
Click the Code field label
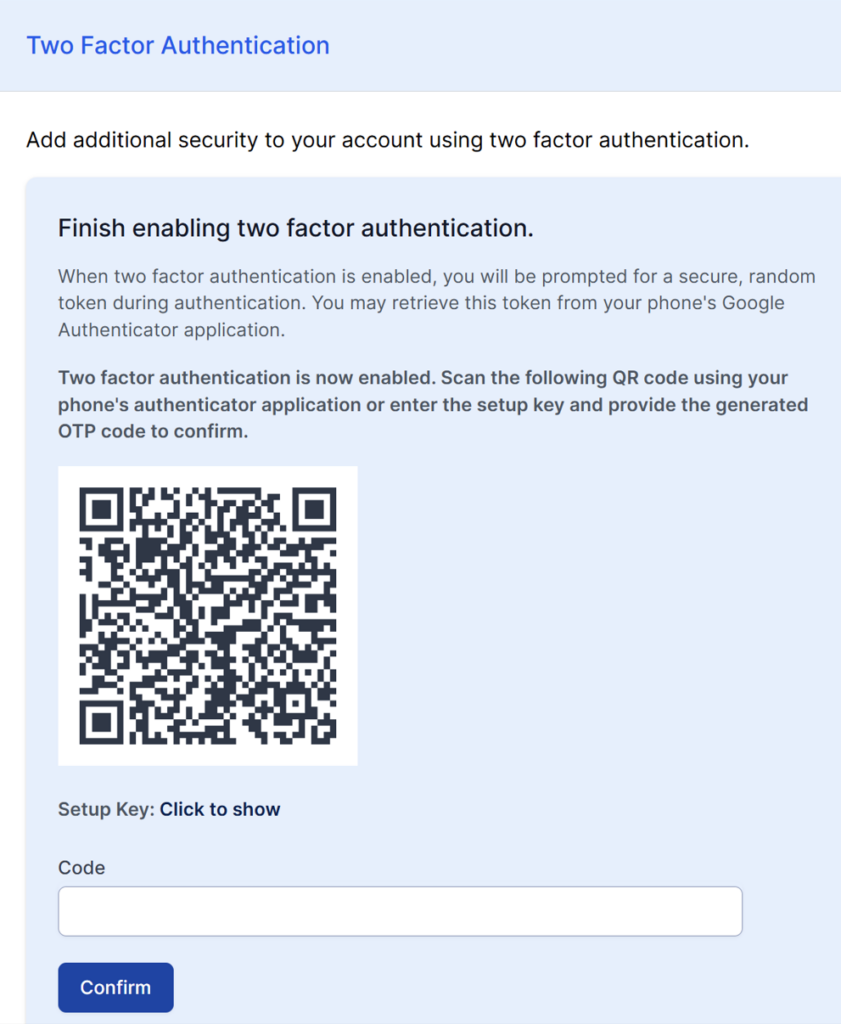click(x=81, y=868)
